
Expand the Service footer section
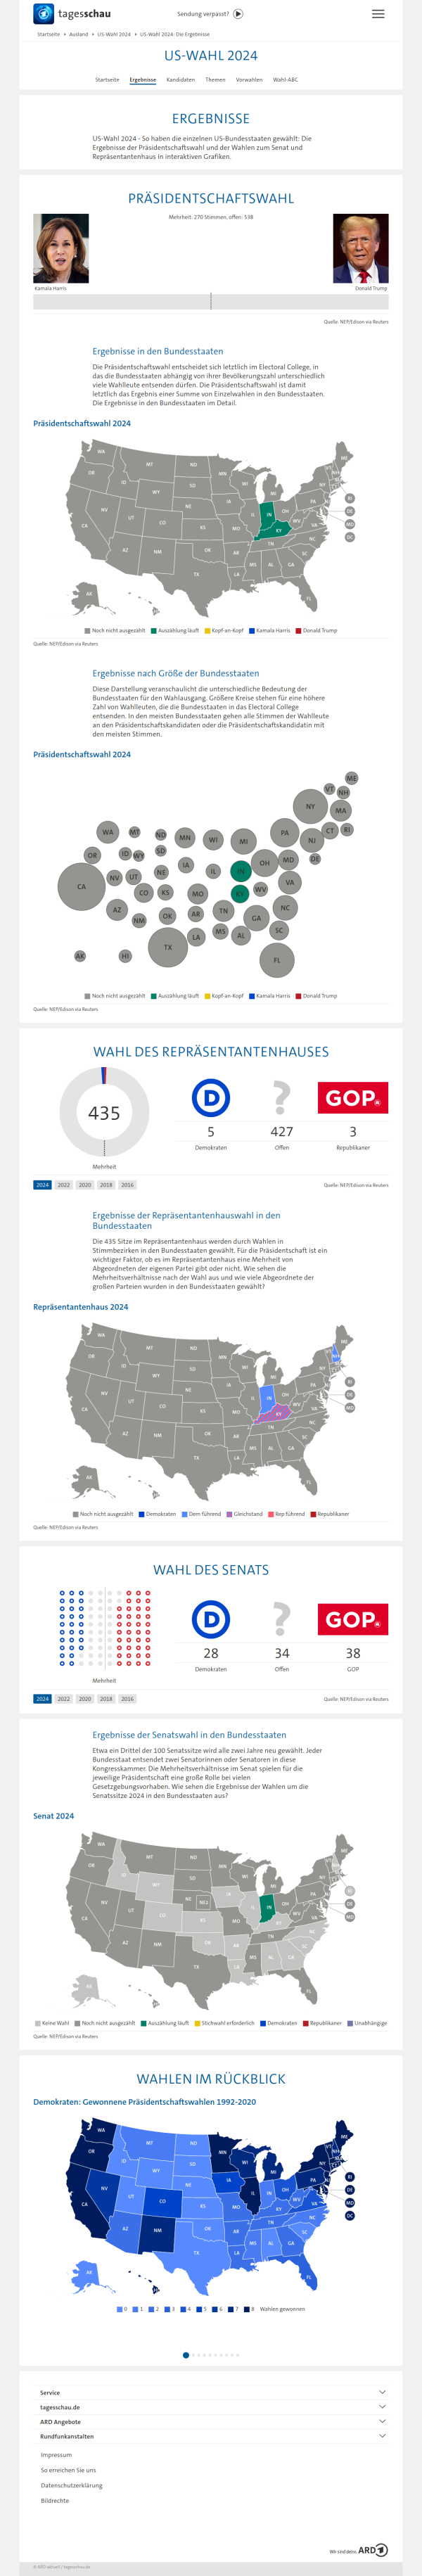382,2392
